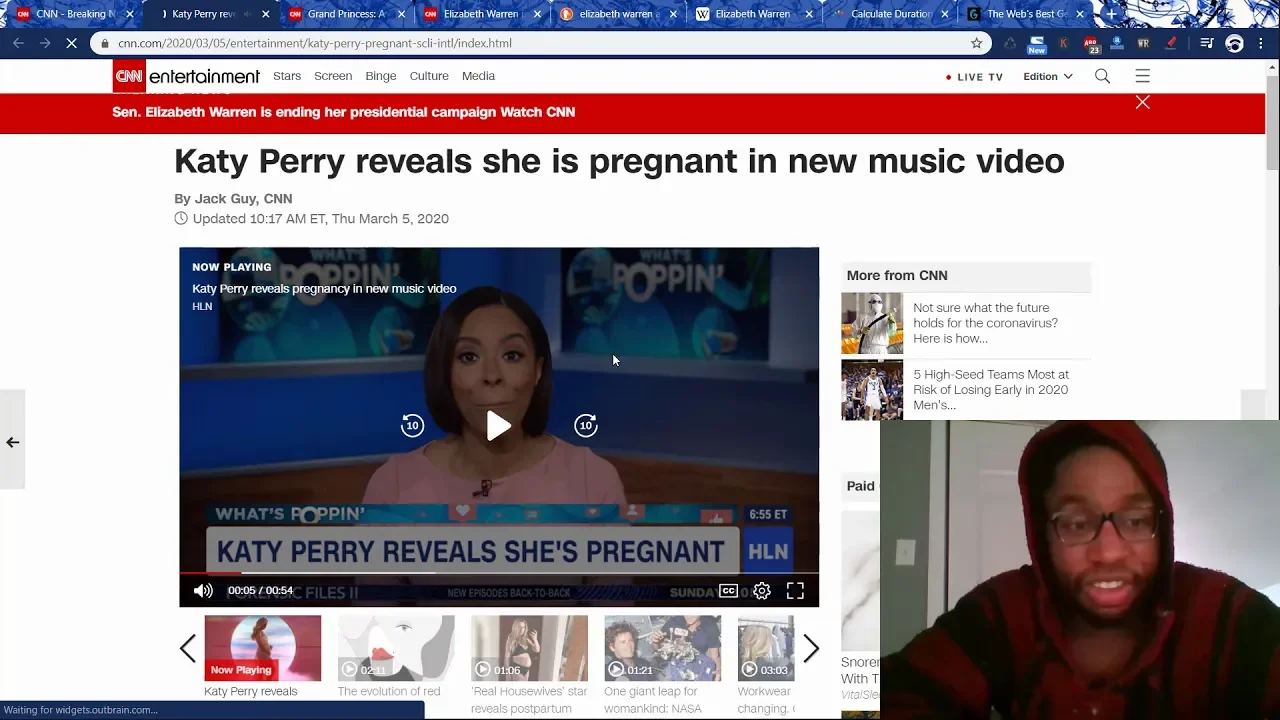This screenshot has width=1280, height=720.
Task: Click coronavirus article thumbnail
Action: [x=872, y=323]
